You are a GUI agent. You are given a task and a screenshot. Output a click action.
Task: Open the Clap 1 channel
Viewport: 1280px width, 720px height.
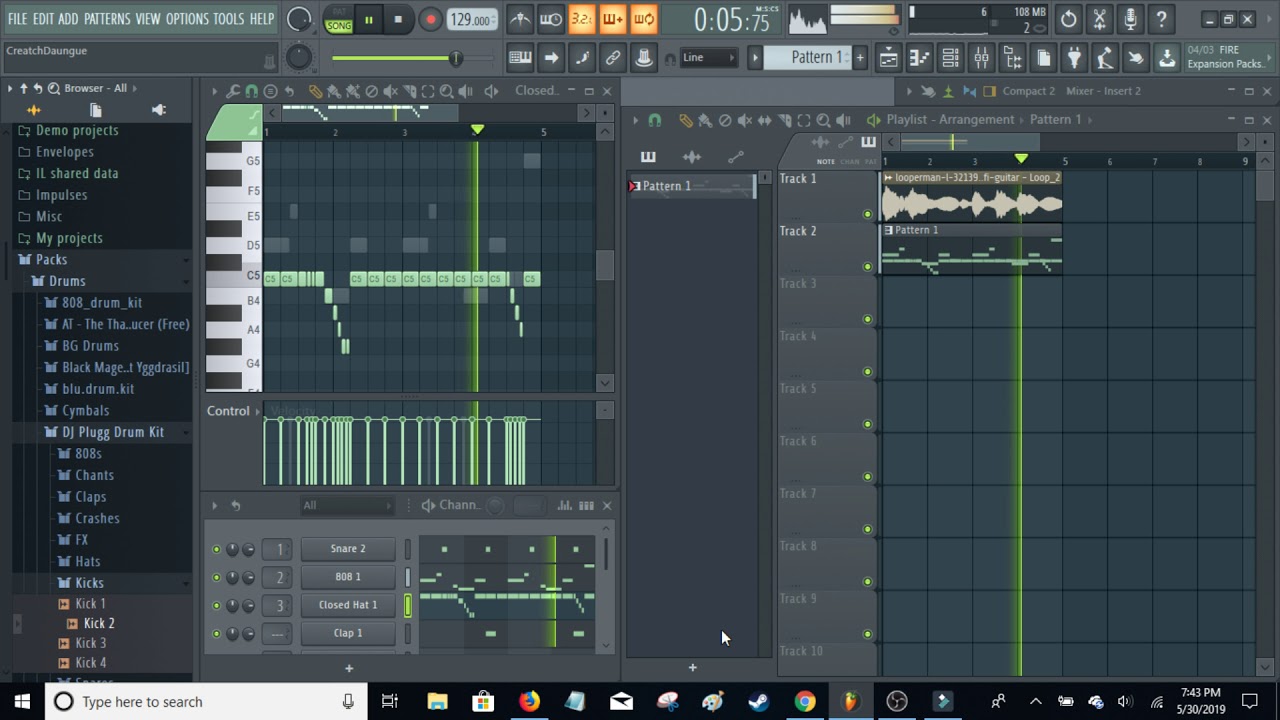[x=348, y=632]
